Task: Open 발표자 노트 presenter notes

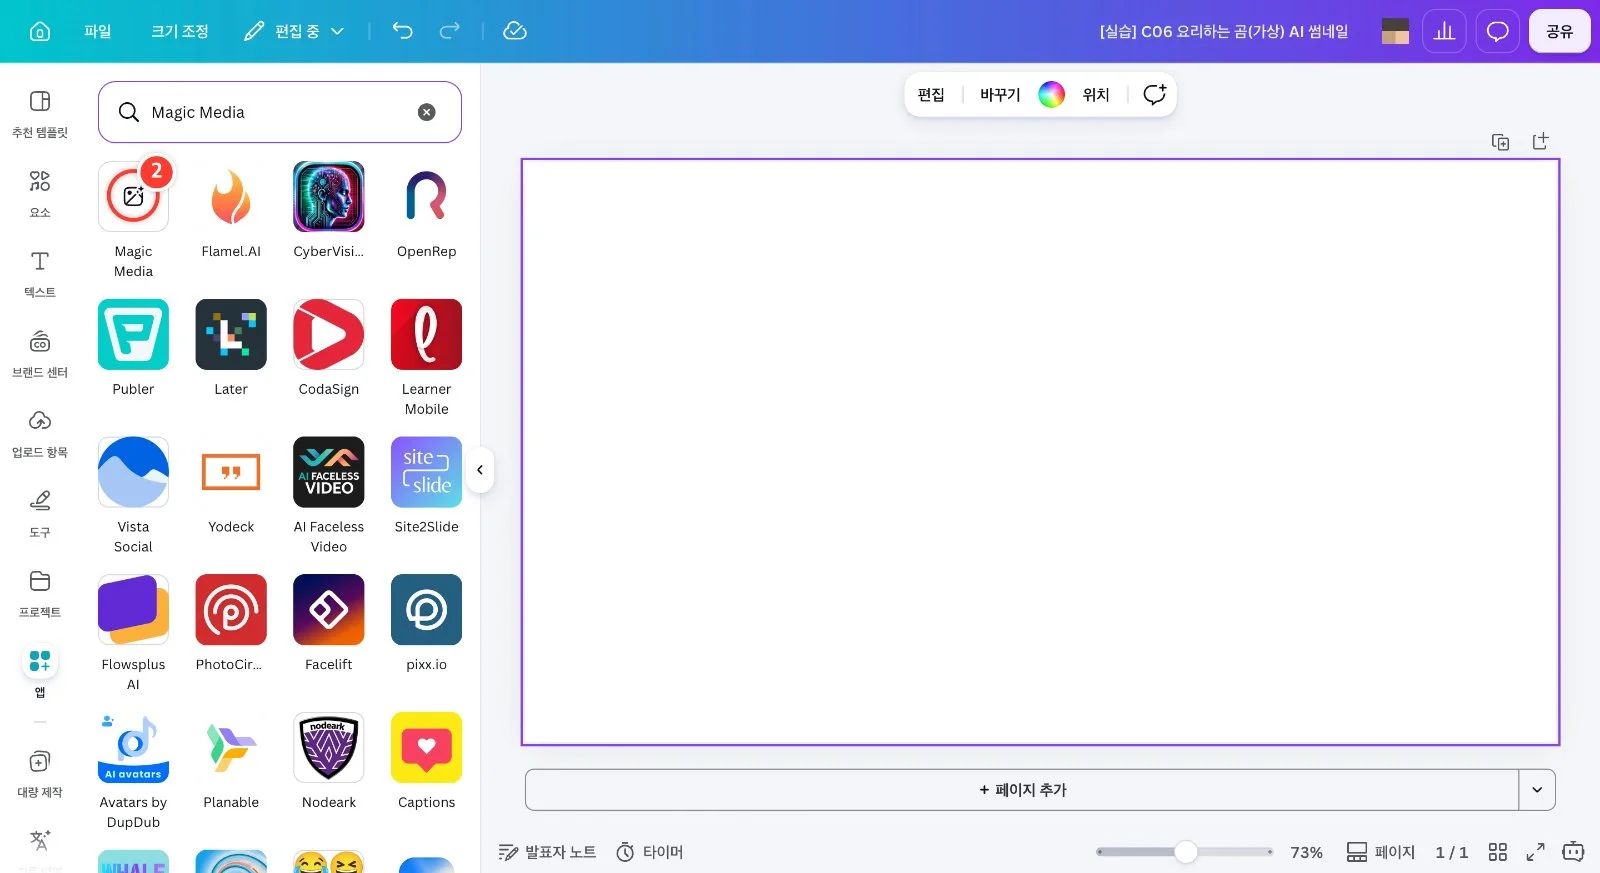Action: [x=548, y=852]
